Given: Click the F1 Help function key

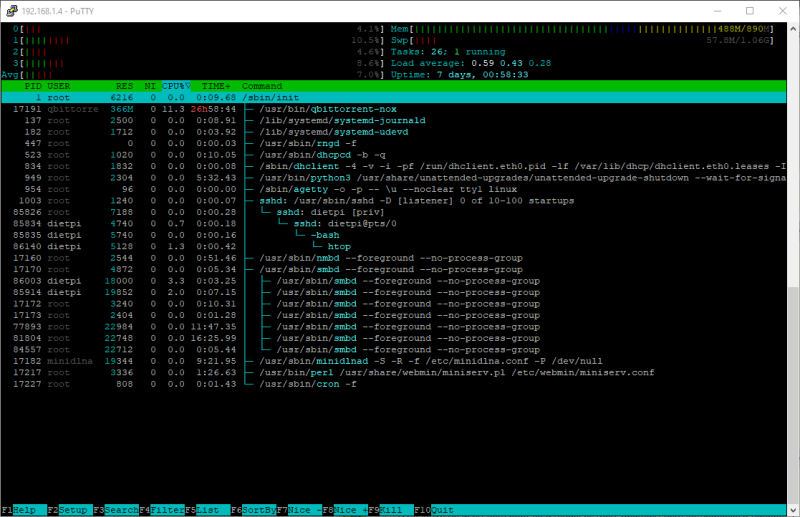Looking at the screenshot, I should pyautogui.click(x=24, y=510).
